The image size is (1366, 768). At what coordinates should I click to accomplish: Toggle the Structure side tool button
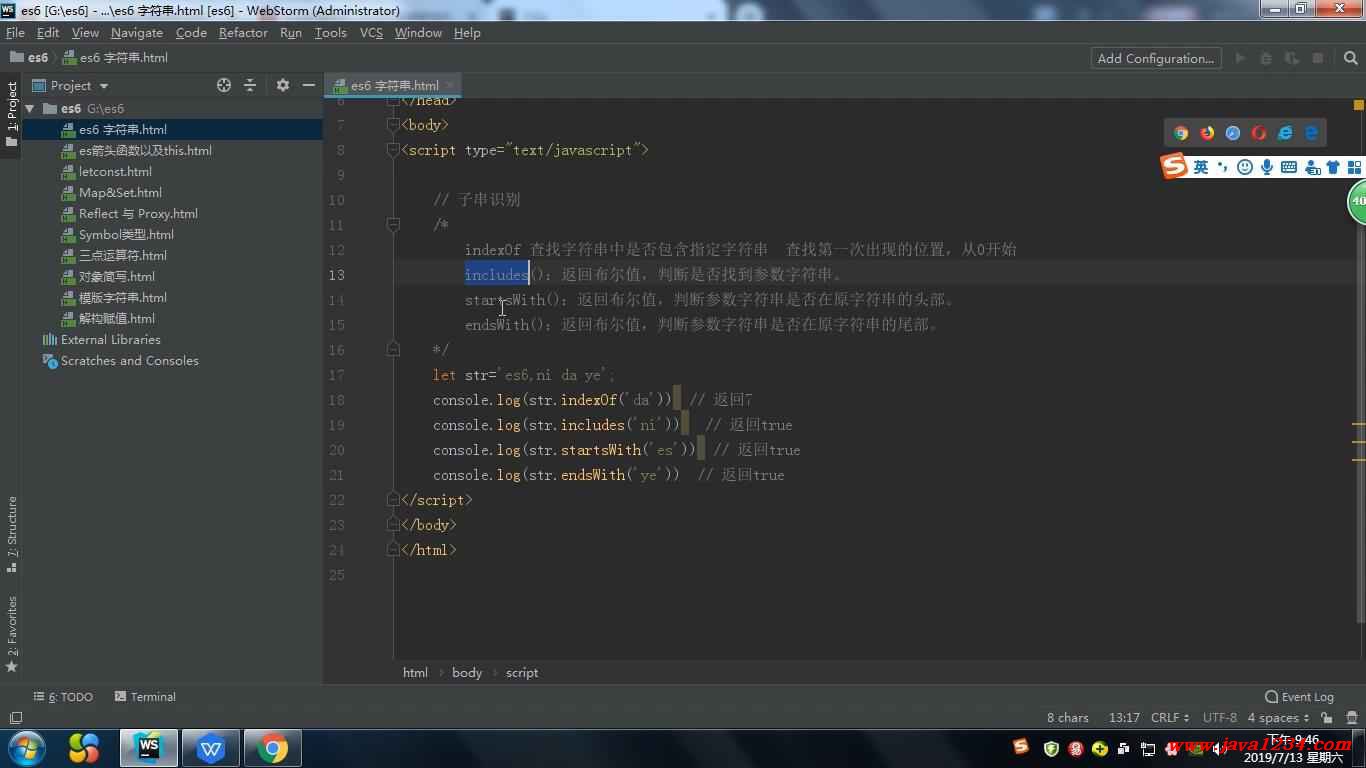[11, 534]
